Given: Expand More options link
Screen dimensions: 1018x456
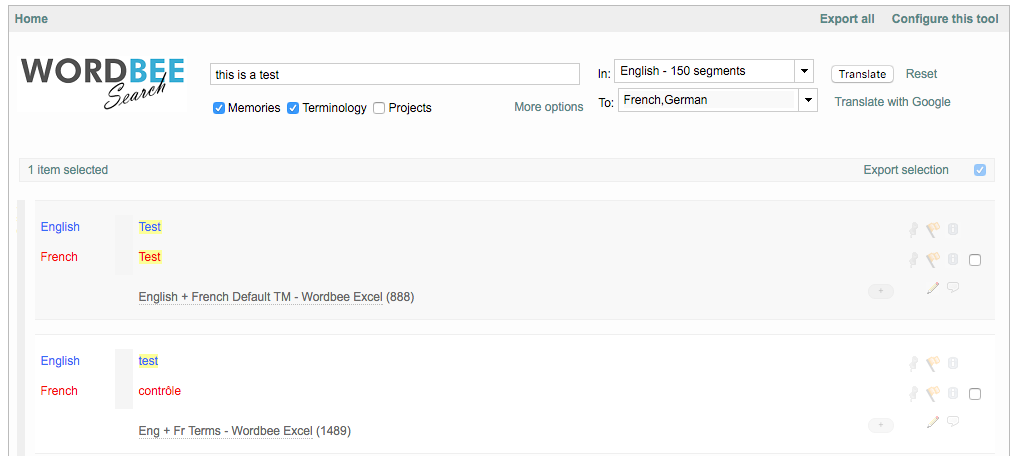Looking at the screenshot, I should pos(548,107).
